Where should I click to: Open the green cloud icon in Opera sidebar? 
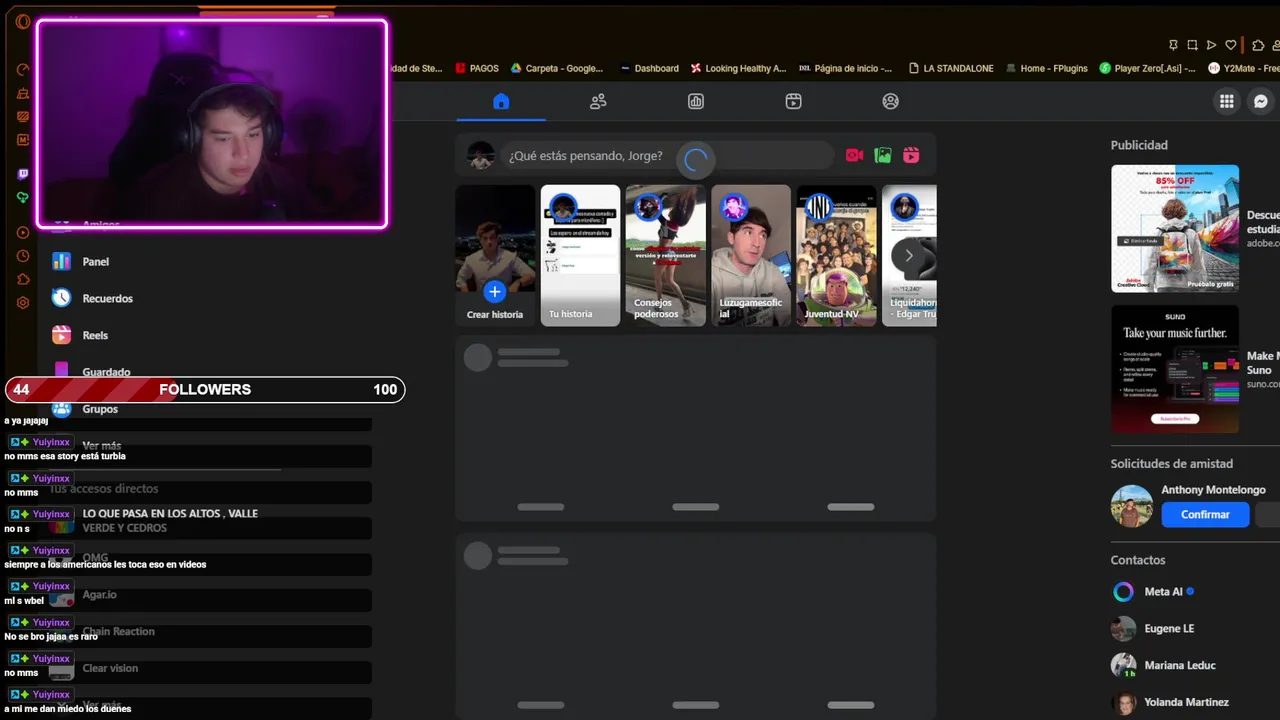tap(23, 198)
